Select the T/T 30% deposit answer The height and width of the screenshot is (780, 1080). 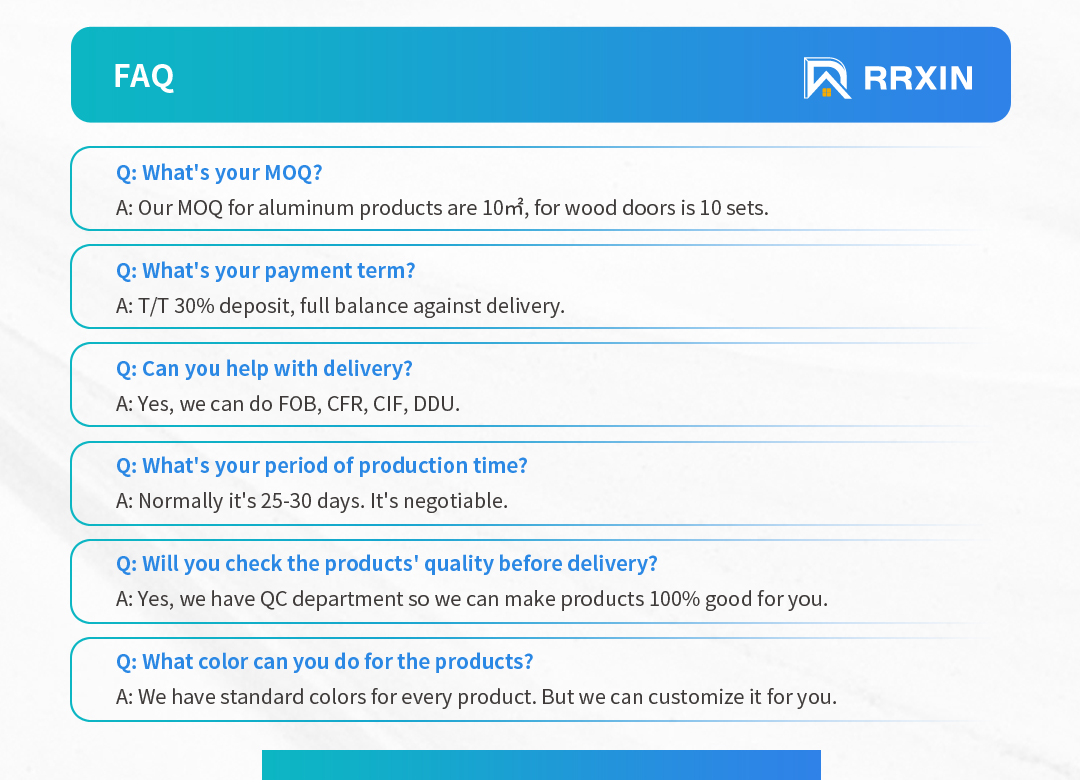(x=340, y=305)
